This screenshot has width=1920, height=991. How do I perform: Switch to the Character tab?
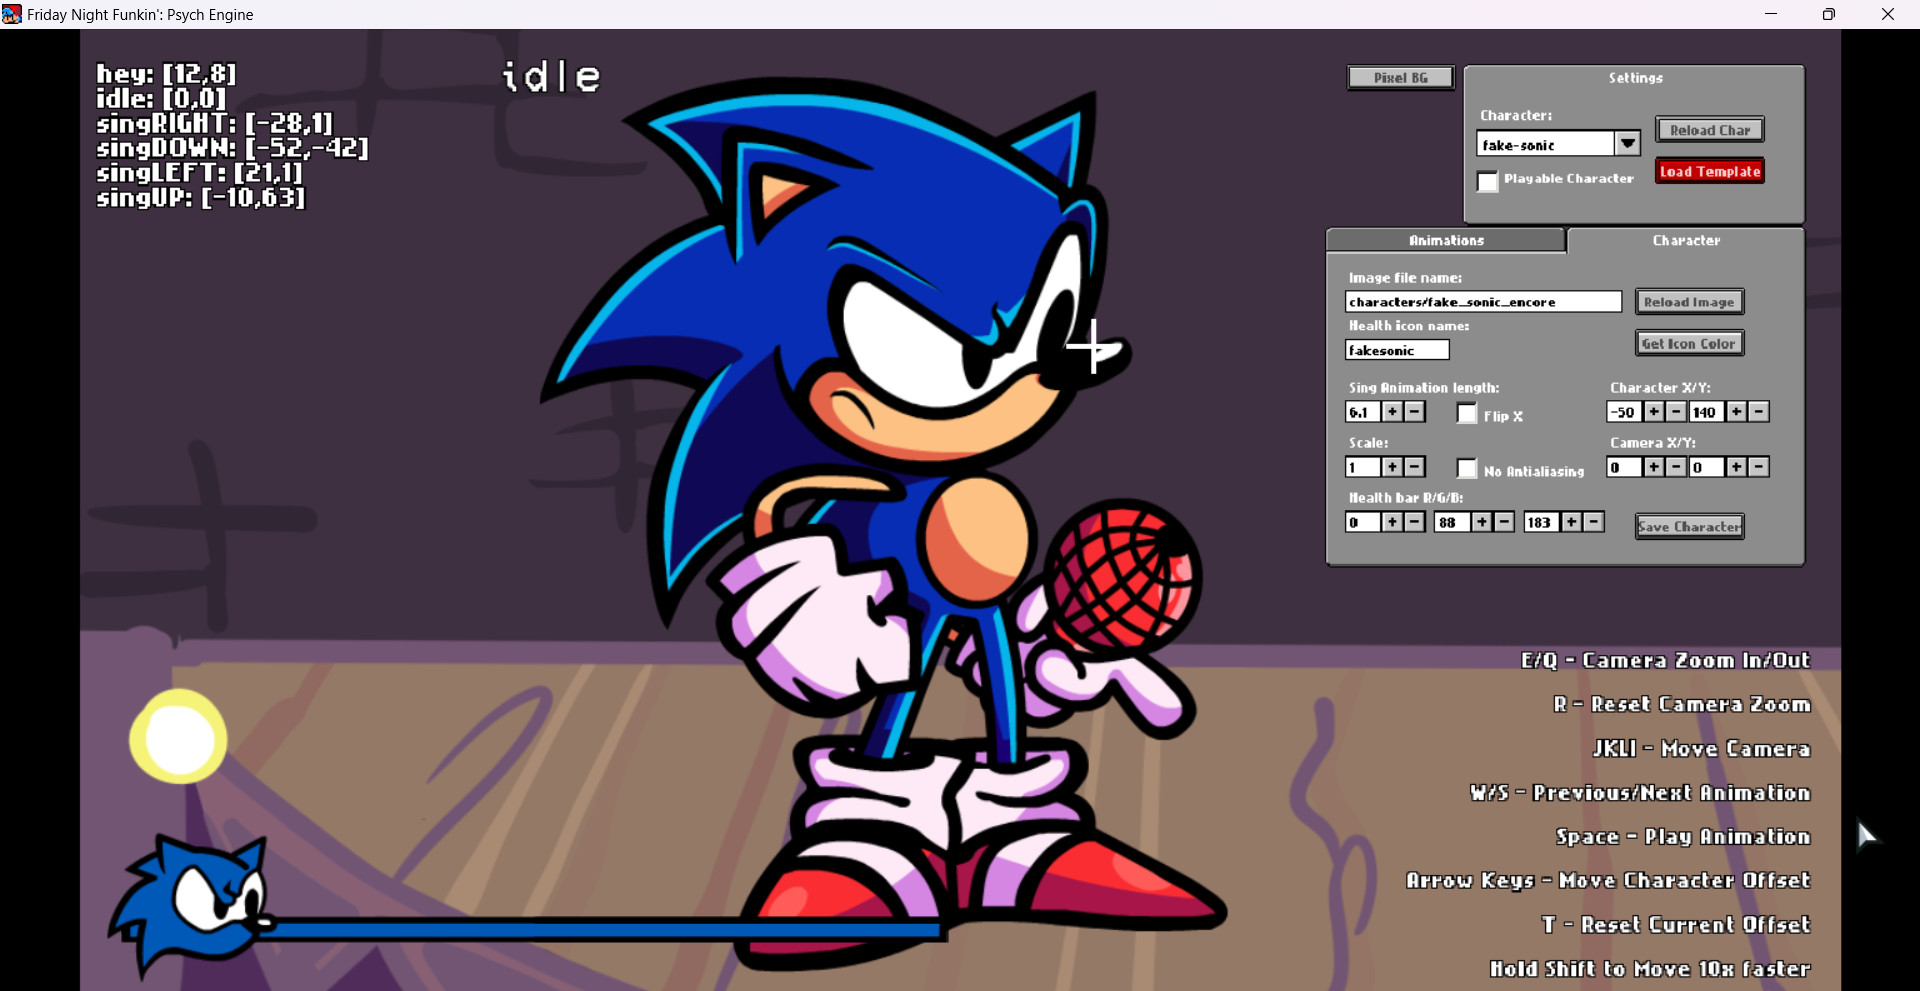click(1686, 240)
